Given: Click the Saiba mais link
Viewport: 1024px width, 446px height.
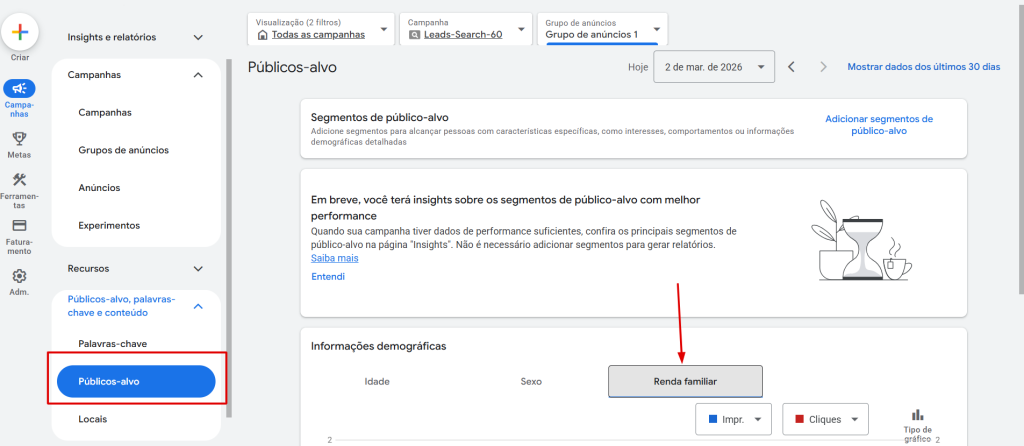Looking at the screenshot, I should point(334,258).
